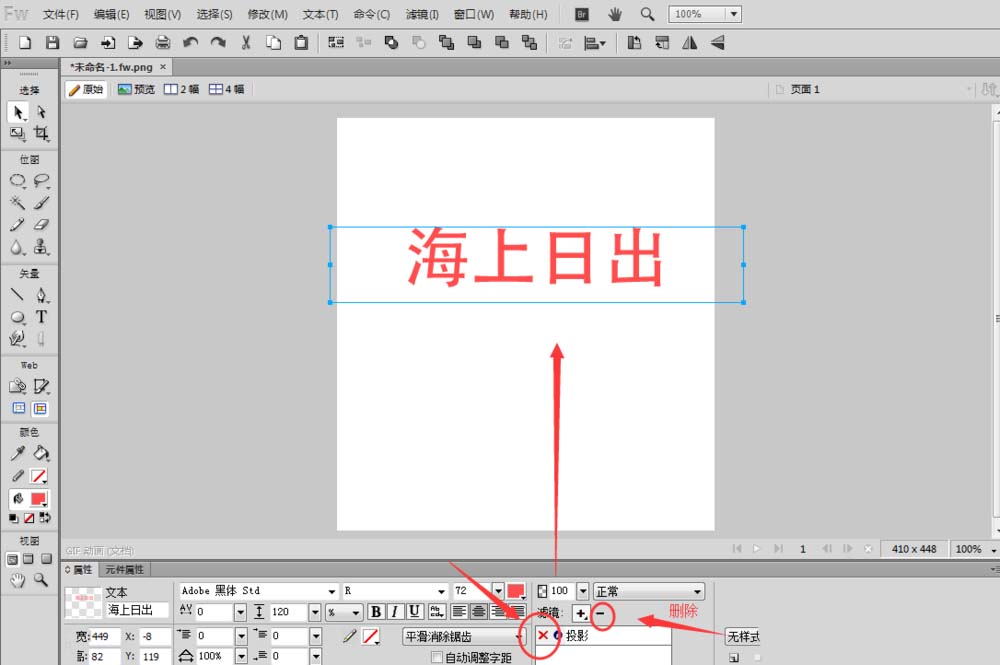
Task: Click the 宽 width input field
Action: 103,636
